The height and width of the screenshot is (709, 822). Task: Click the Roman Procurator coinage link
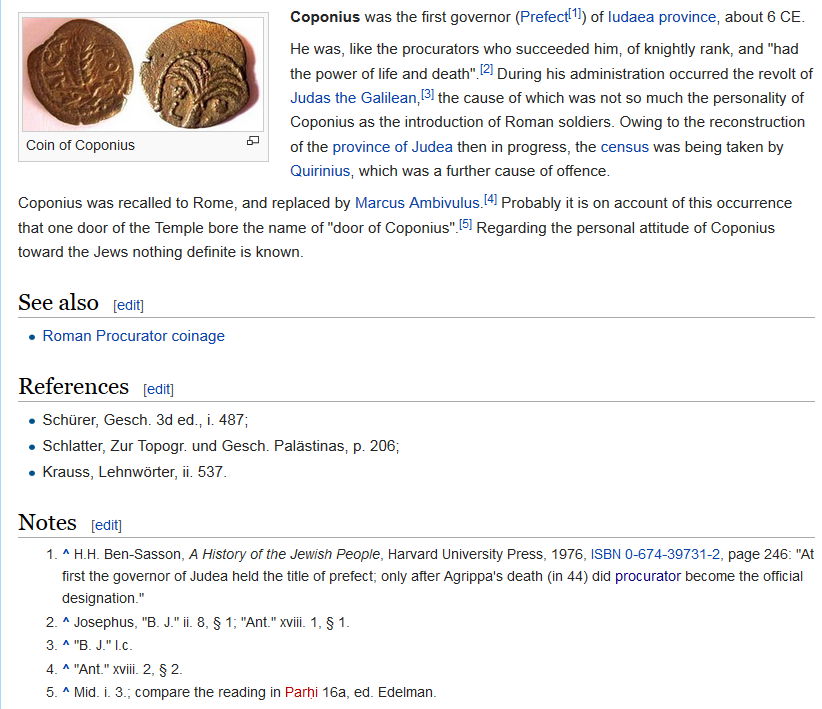click(133, 336)
